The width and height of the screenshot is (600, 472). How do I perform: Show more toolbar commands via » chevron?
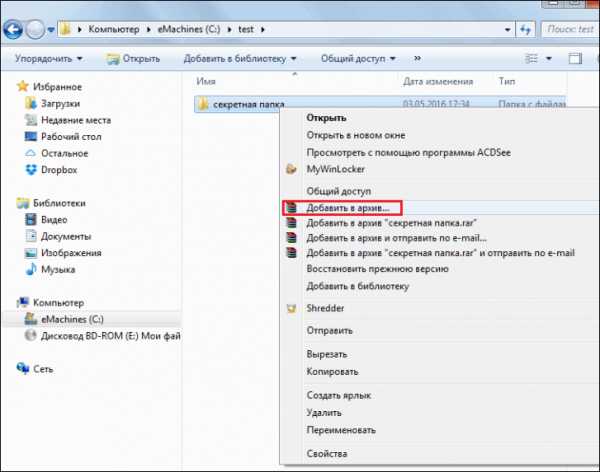pyautogui.click(x=417, y=58)
